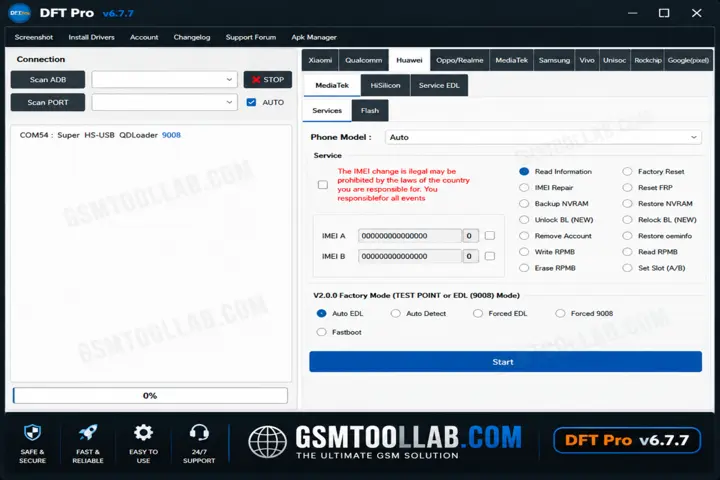
Task: Click the Safe & Secure shield icon
Action: 33,433
